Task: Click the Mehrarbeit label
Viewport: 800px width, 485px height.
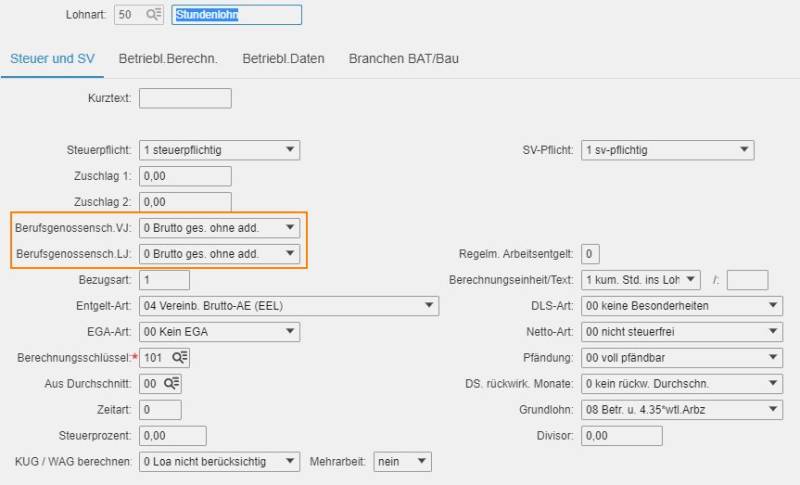Action: (337, 462)
